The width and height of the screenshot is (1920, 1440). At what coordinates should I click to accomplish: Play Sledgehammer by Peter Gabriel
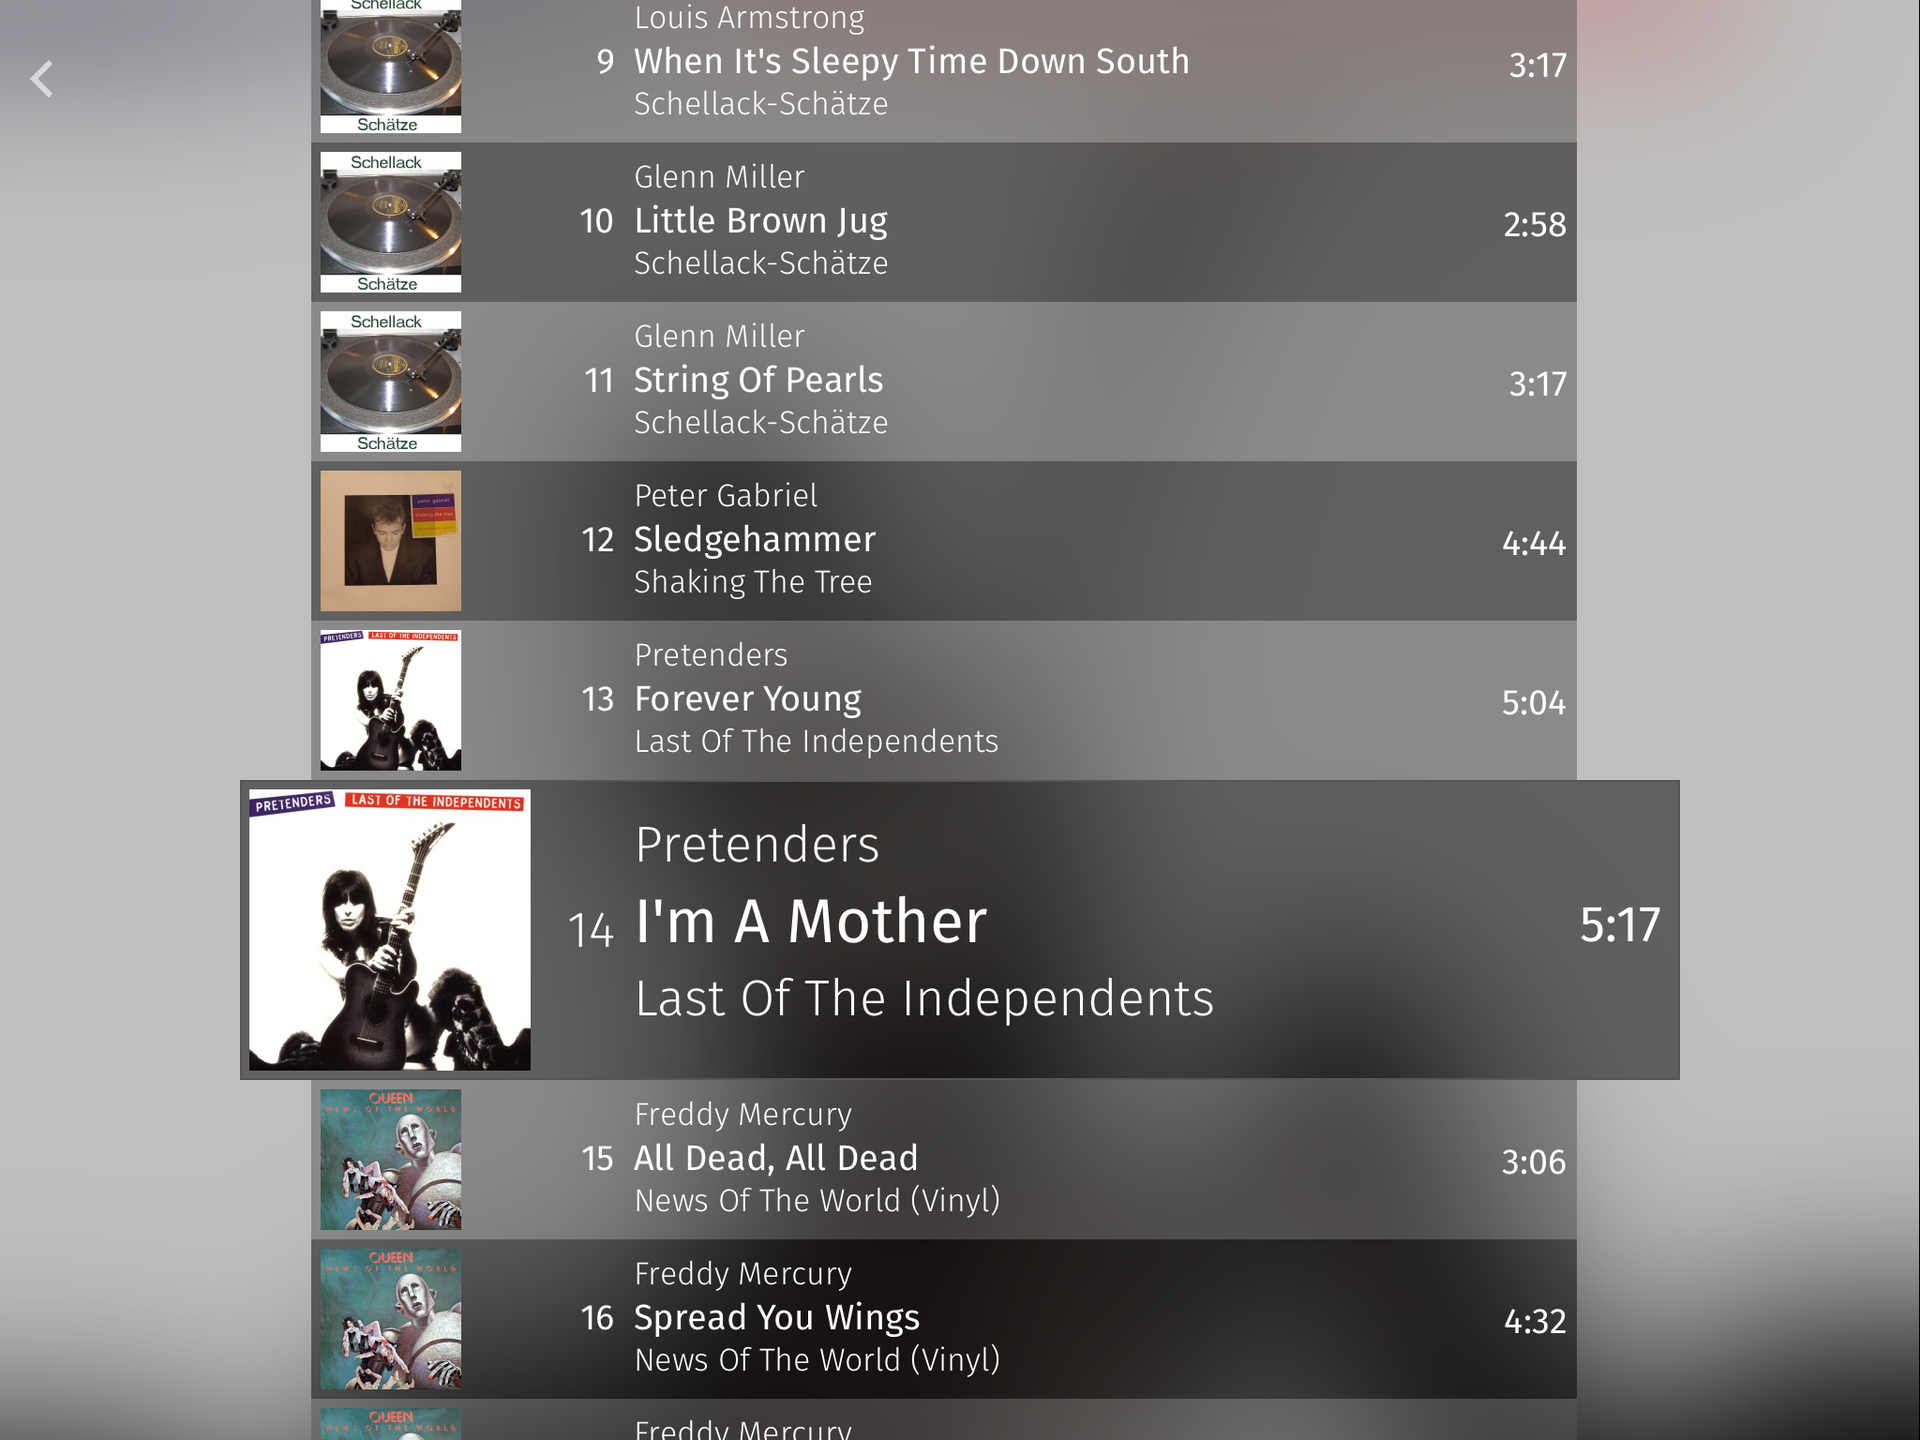coord(943,541)
